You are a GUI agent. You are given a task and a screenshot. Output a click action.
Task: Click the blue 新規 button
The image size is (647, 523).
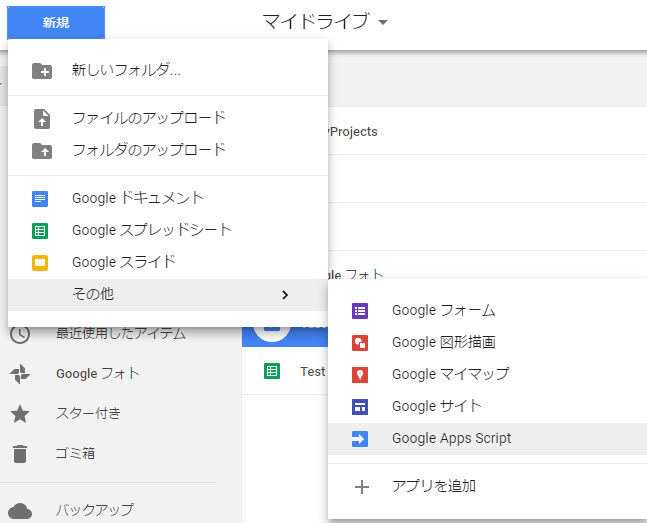[56, 22]
